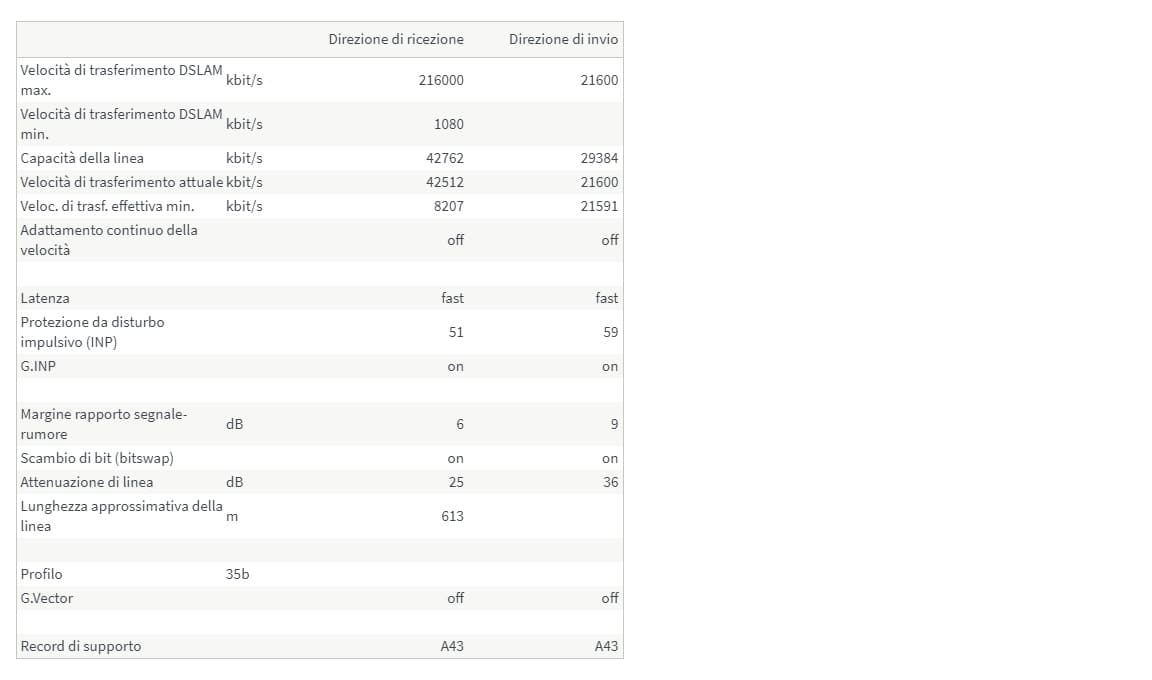
Task: Select the "Record di supporto" row label
Action: tap(81, 646)
